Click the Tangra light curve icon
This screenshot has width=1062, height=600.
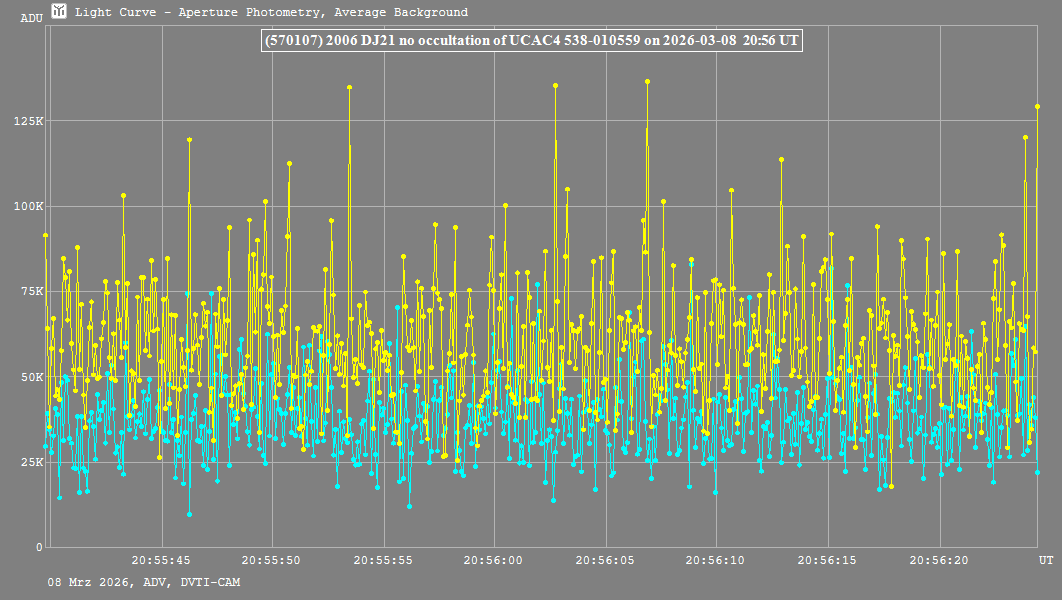(x=60, y=12)
